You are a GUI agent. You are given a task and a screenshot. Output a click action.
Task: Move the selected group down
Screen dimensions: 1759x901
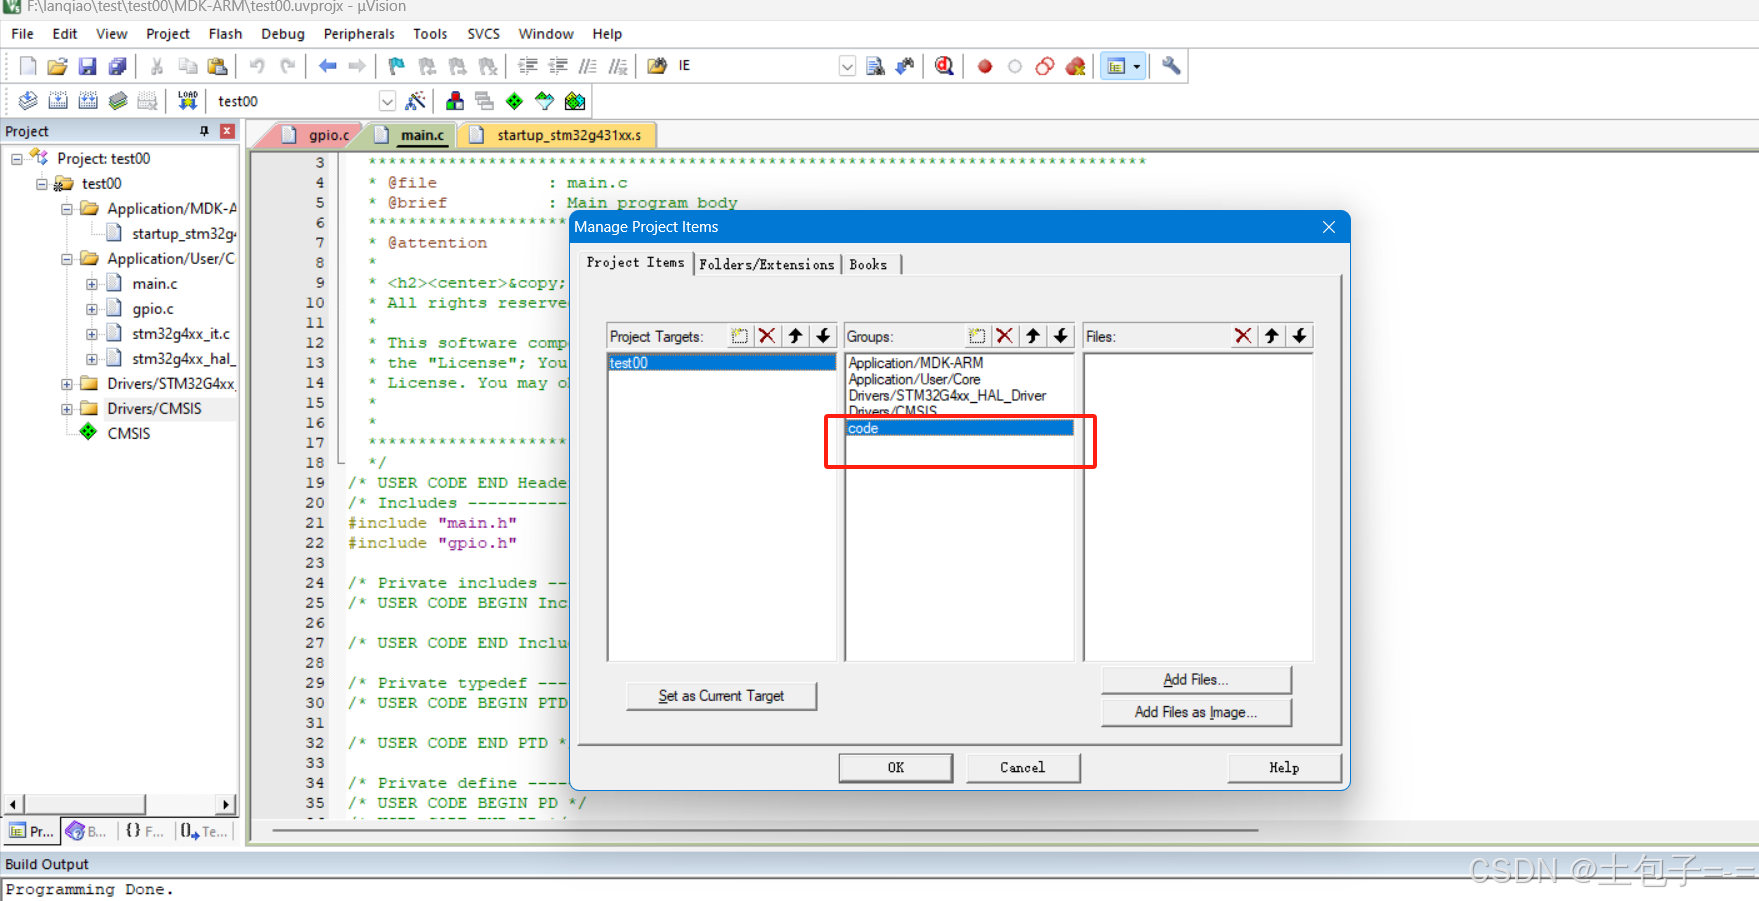1061,336
